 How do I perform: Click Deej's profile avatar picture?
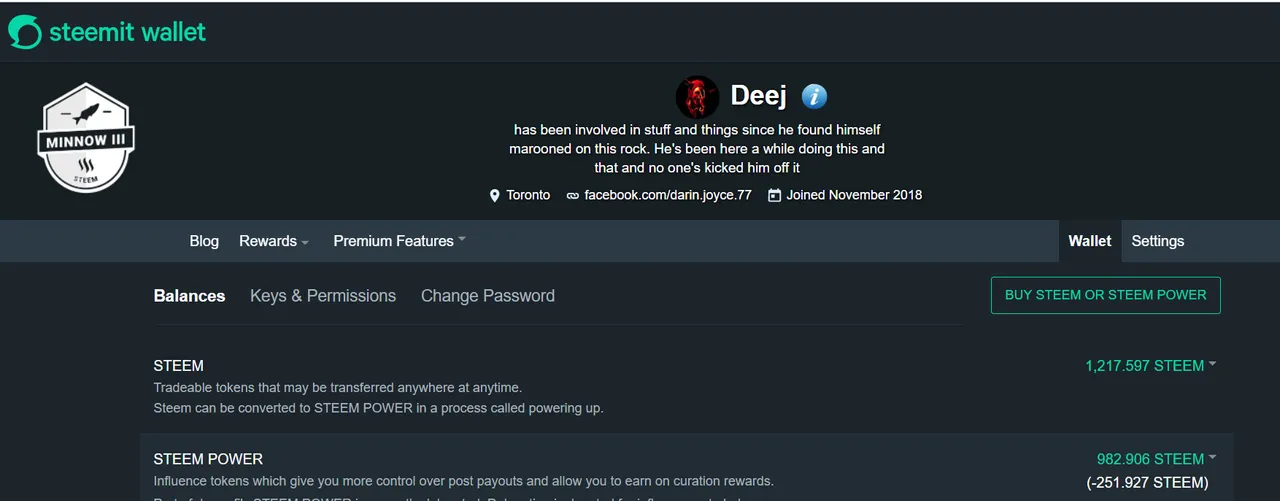pos(697,97)
